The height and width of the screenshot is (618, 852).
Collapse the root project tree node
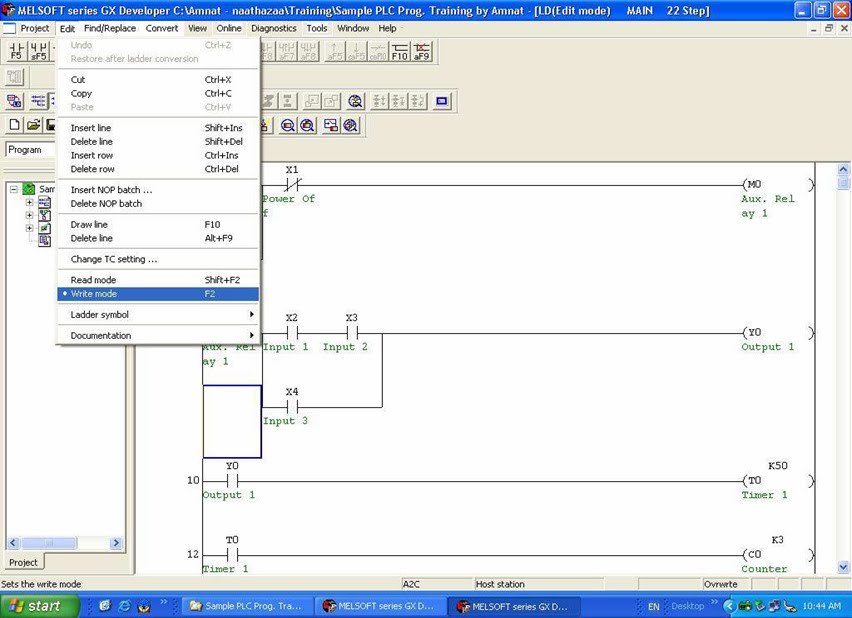(14, 190)
